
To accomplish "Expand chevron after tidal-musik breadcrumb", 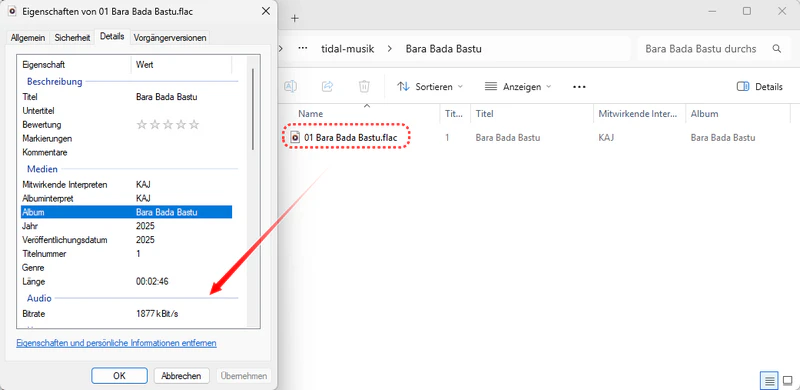I will pyautogui.click(x=390, y=49).
